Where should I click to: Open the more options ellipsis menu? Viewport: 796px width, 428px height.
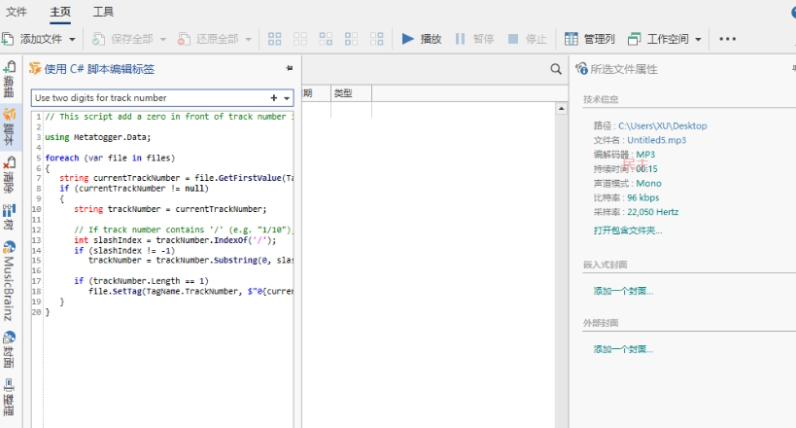727,39
